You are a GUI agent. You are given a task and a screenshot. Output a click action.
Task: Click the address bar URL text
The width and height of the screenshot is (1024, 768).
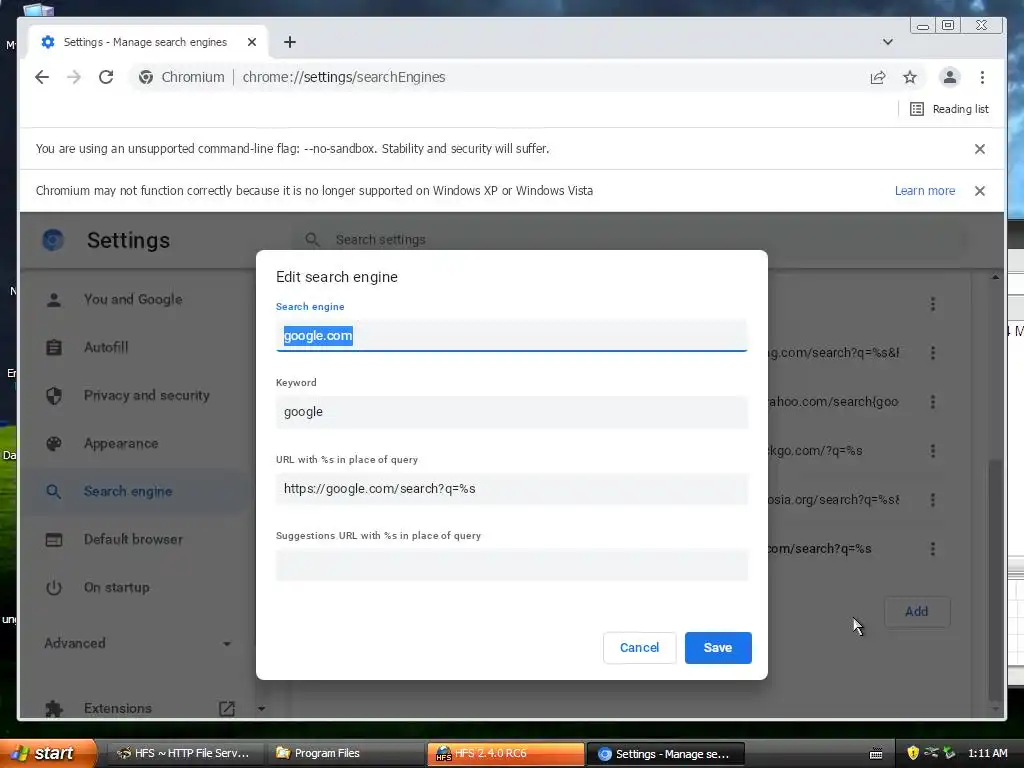tap(344, 77)
